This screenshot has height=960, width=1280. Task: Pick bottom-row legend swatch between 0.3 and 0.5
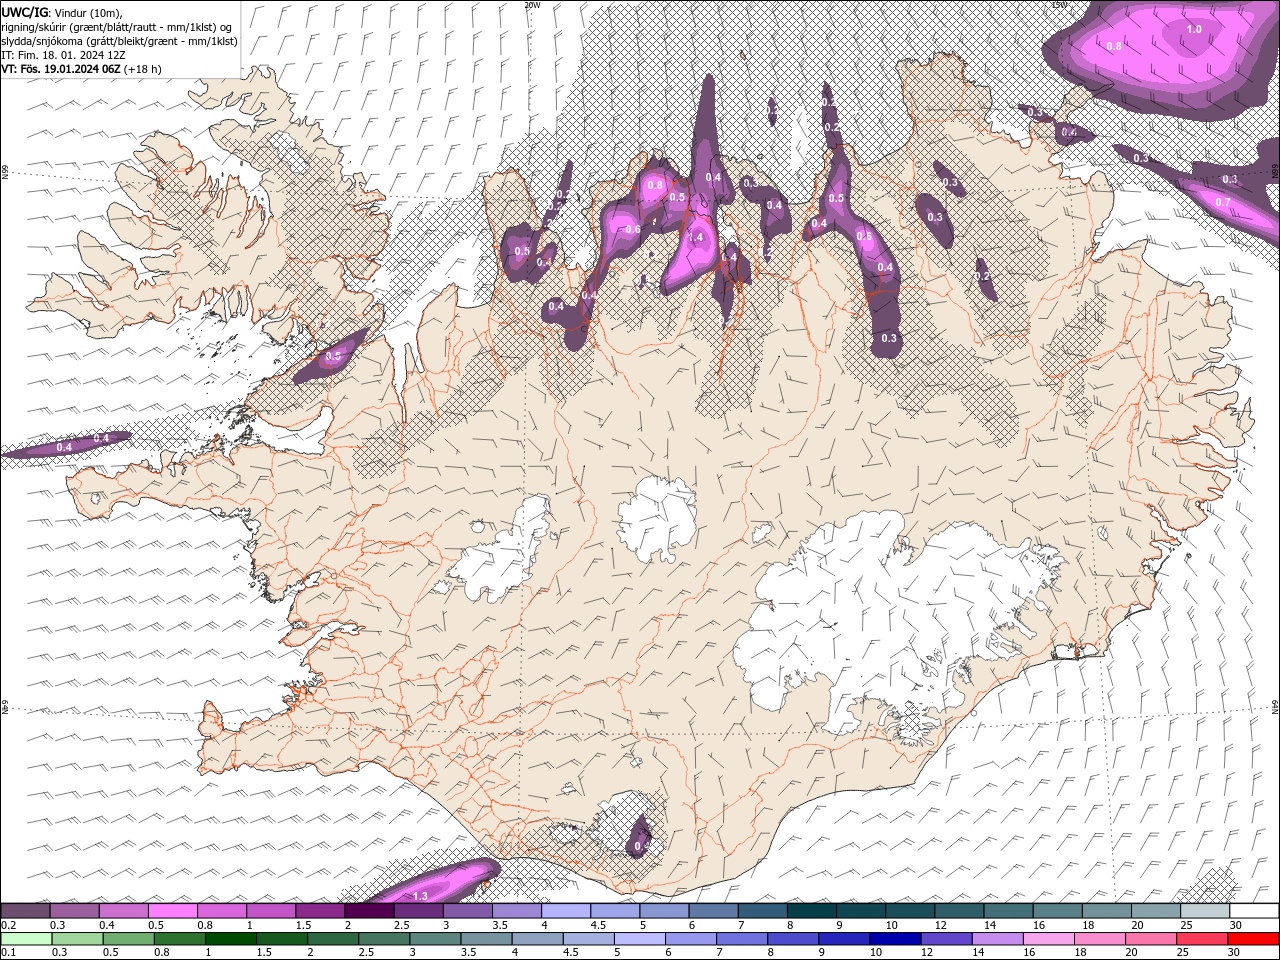click(x=77, y=938)
